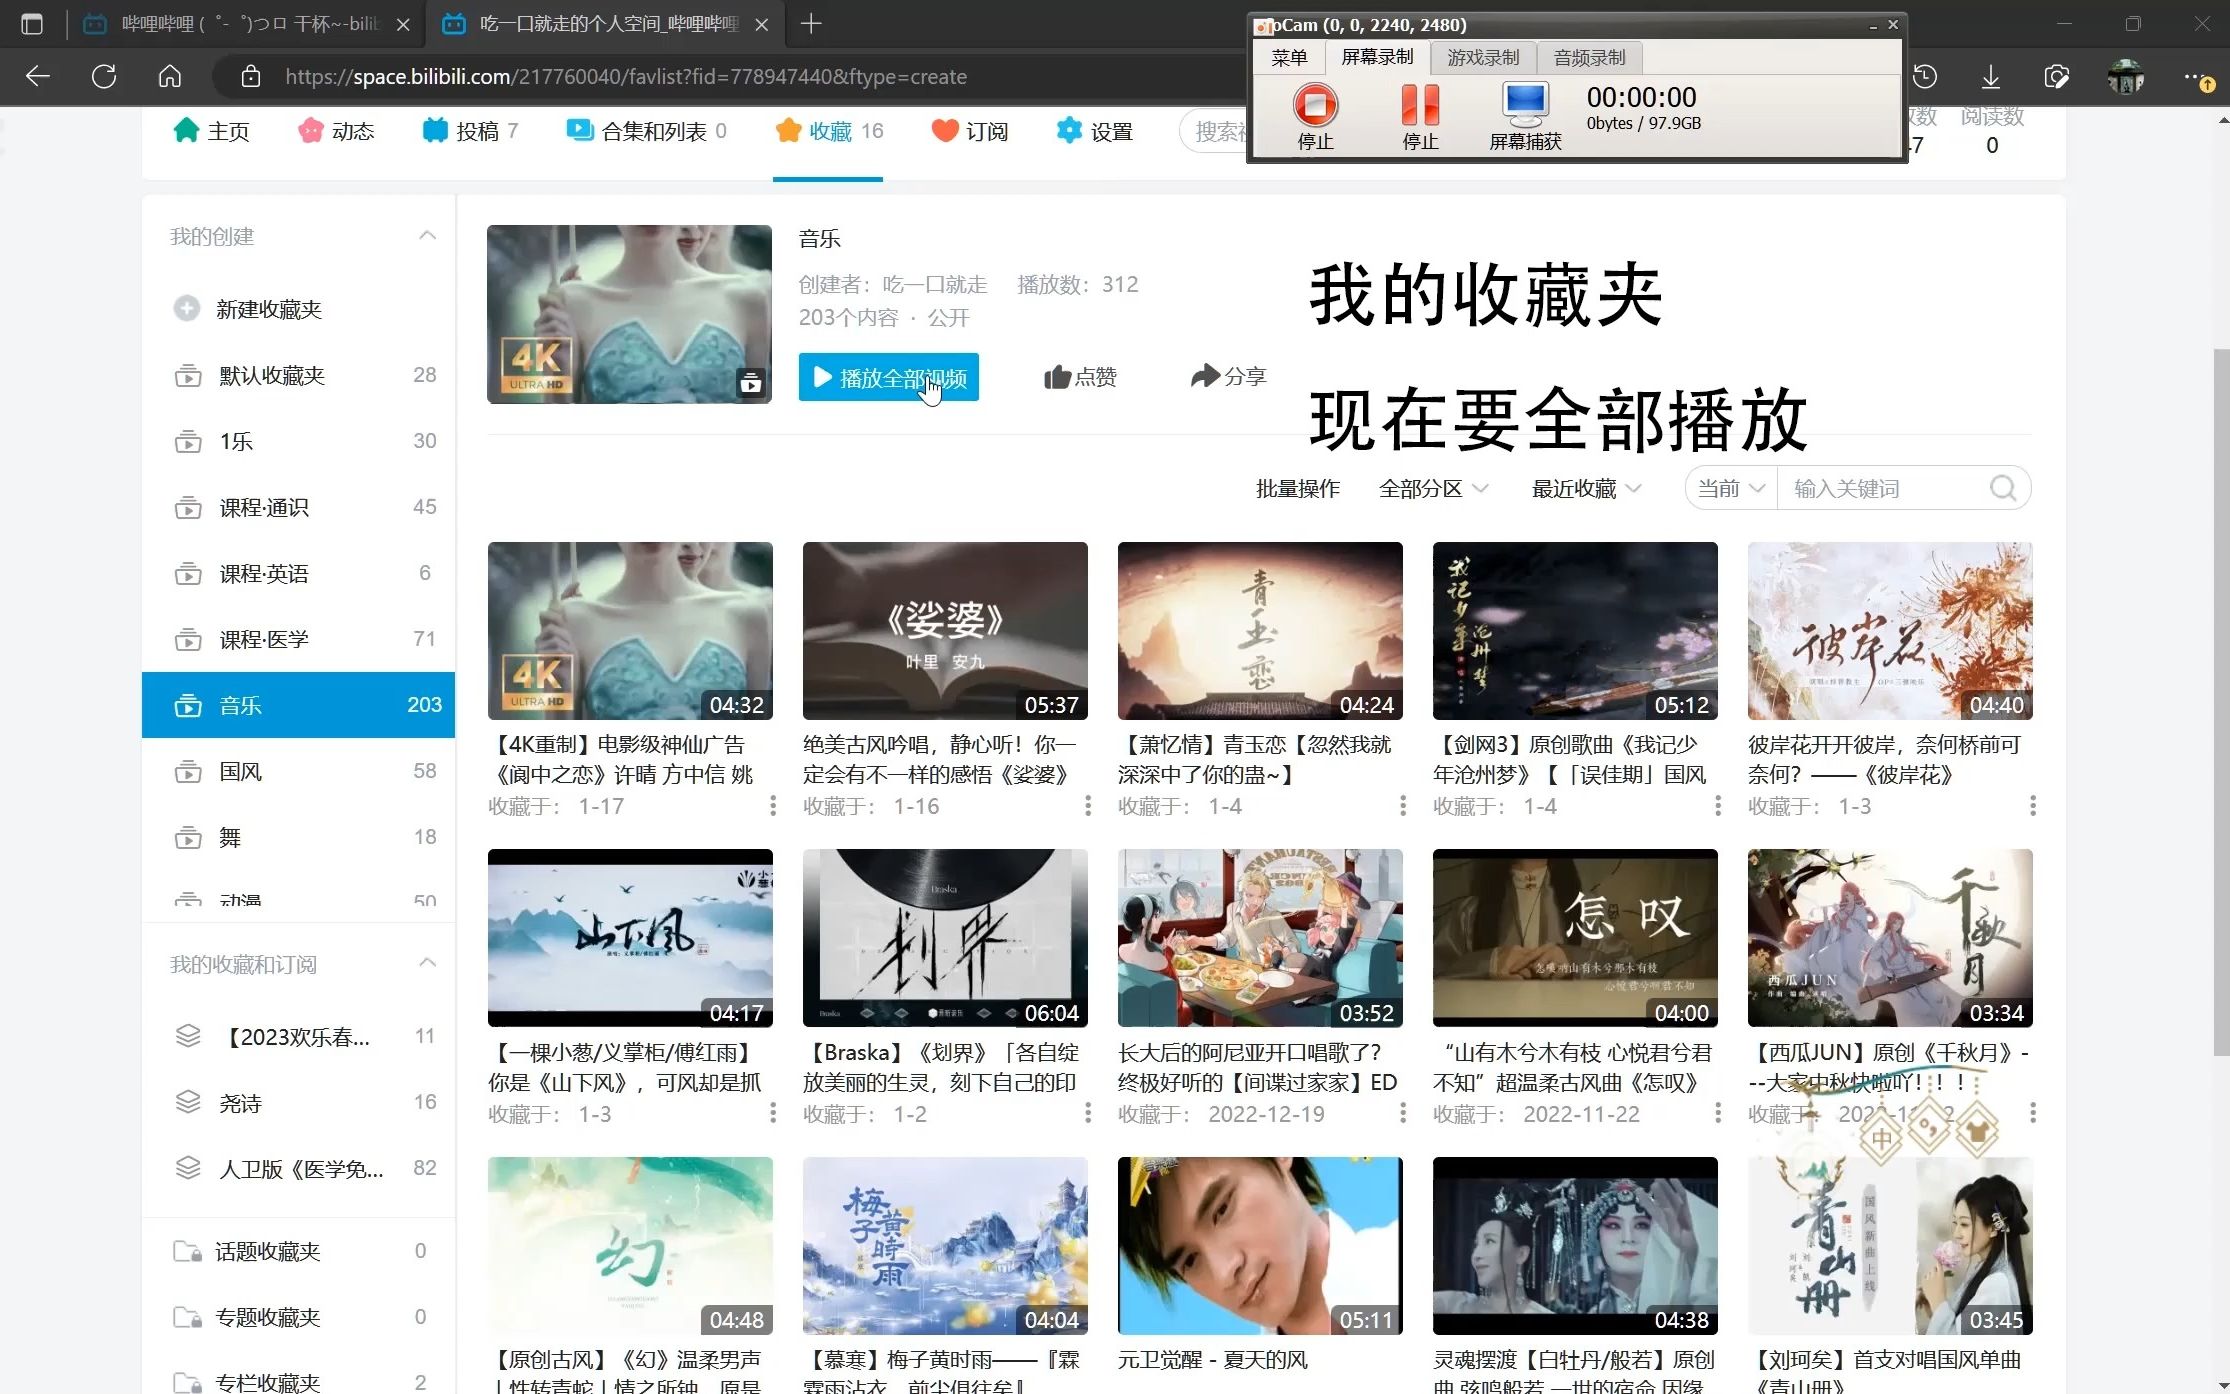
Task: Open more options for 4K重制 video
Action: (x=773, y=806)
